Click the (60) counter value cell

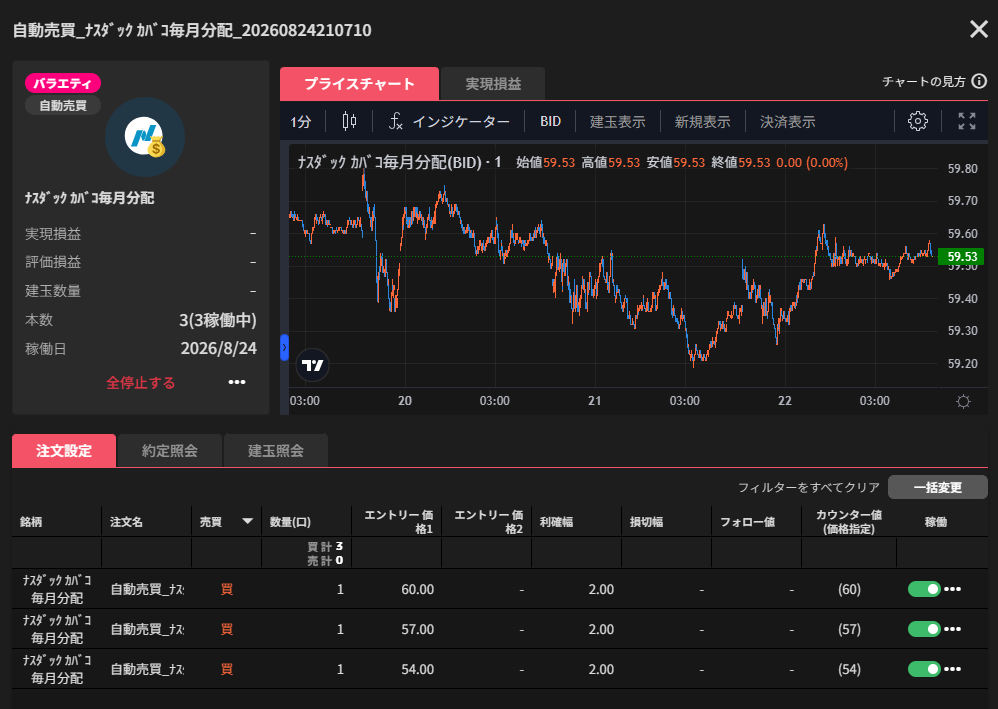pyautogui.click(x=849, y=589)
